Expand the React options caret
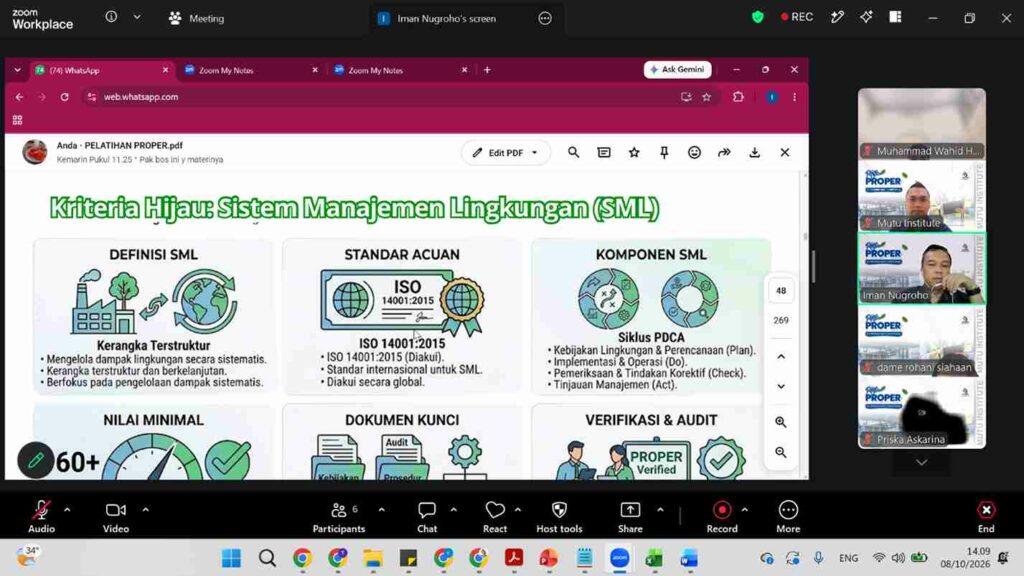Screen dimensions: 1024x576 (518, 510)
